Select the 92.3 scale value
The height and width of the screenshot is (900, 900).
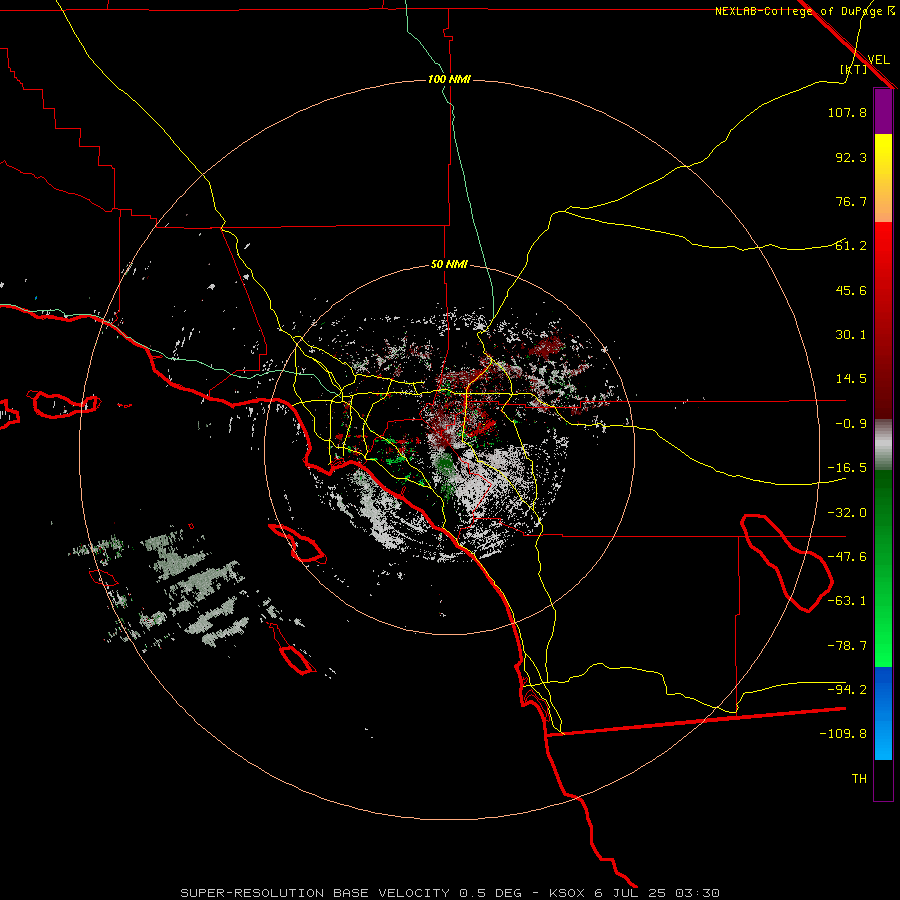(x=851, y=157)
